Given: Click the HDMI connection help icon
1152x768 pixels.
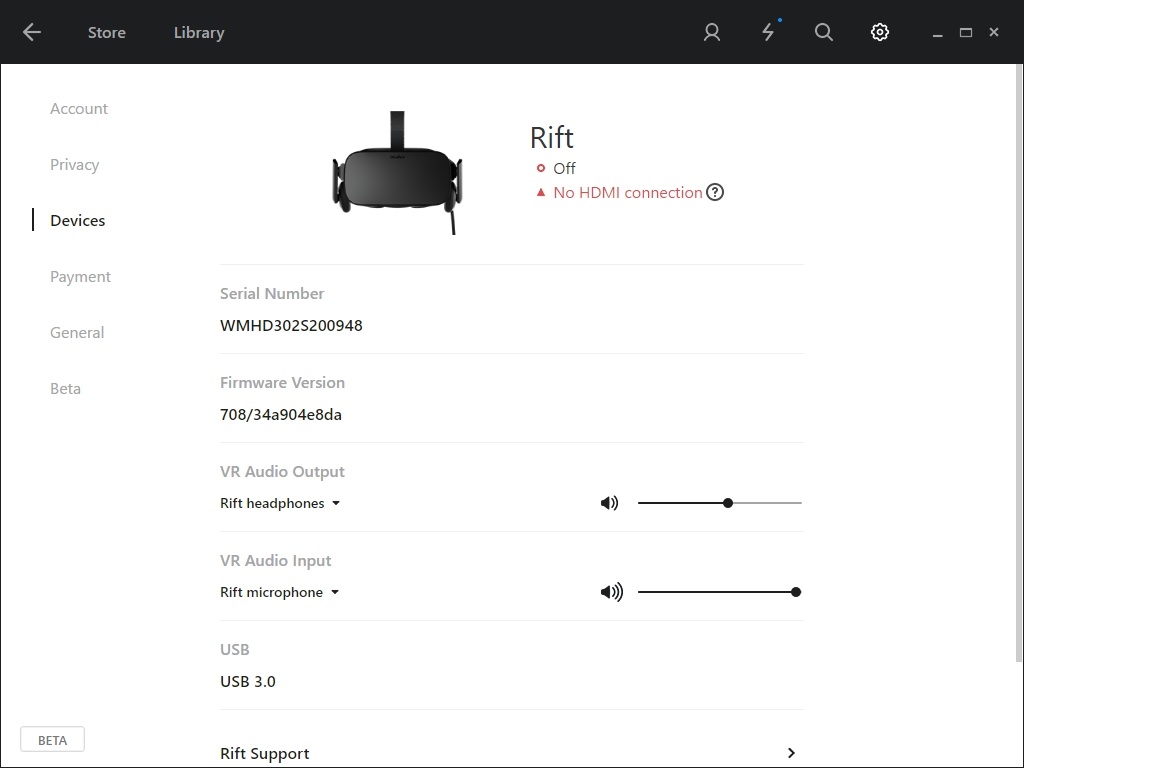Looking at the screenshot, I should pyautogui.click(x=715, y=193).
